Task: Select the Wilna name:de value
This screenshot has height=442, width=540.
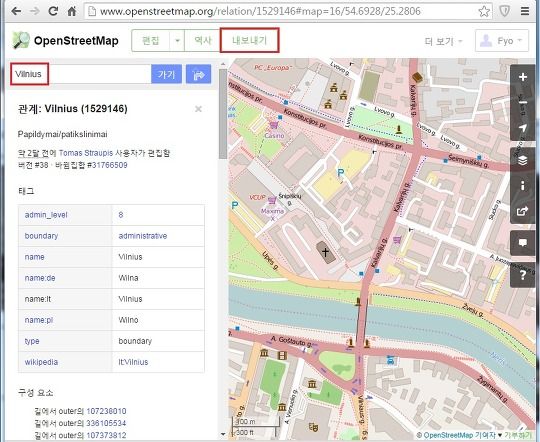Action: [x=128, y=278]
